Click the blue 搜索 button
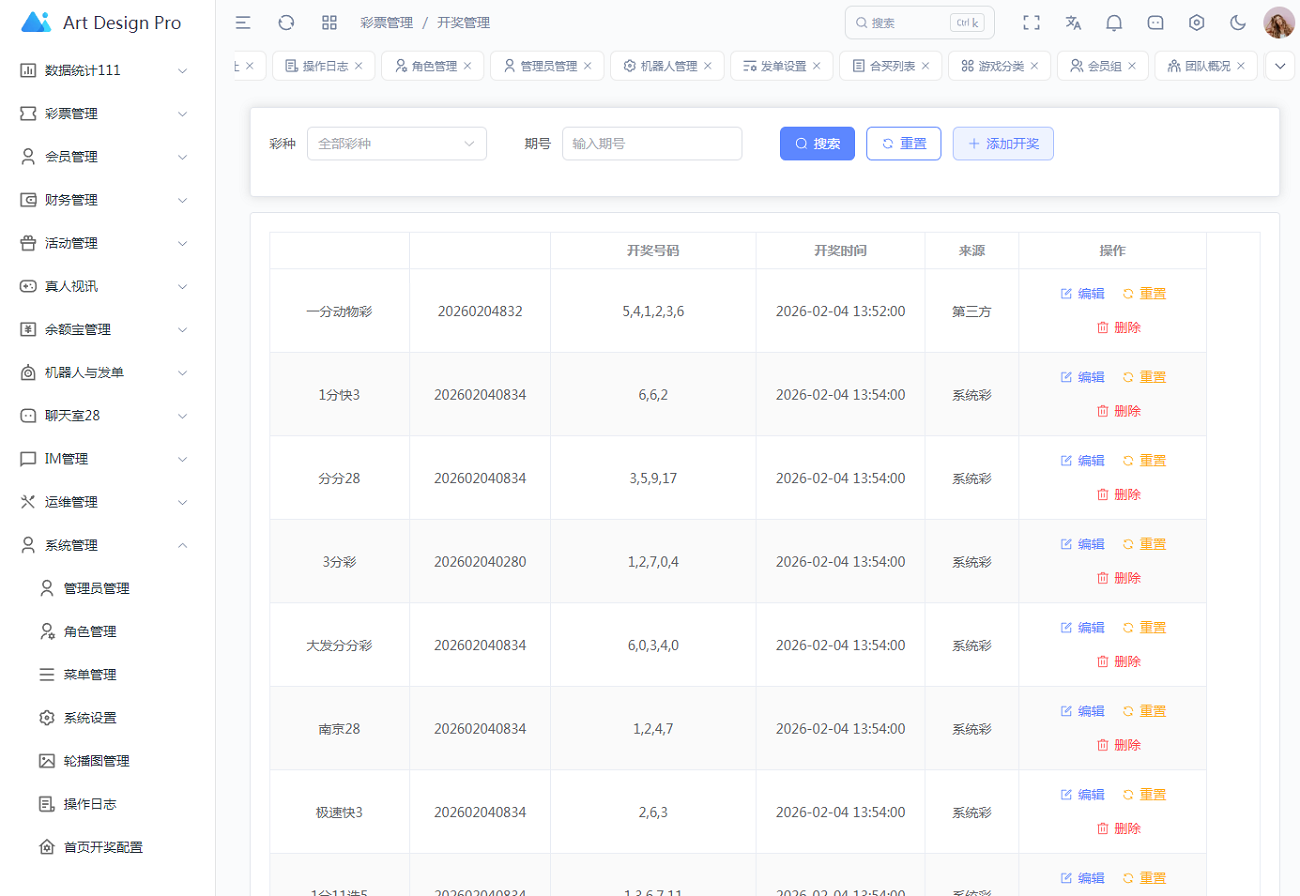Image resolution: width=1300 pixels, height=896 pixels. 817,144
